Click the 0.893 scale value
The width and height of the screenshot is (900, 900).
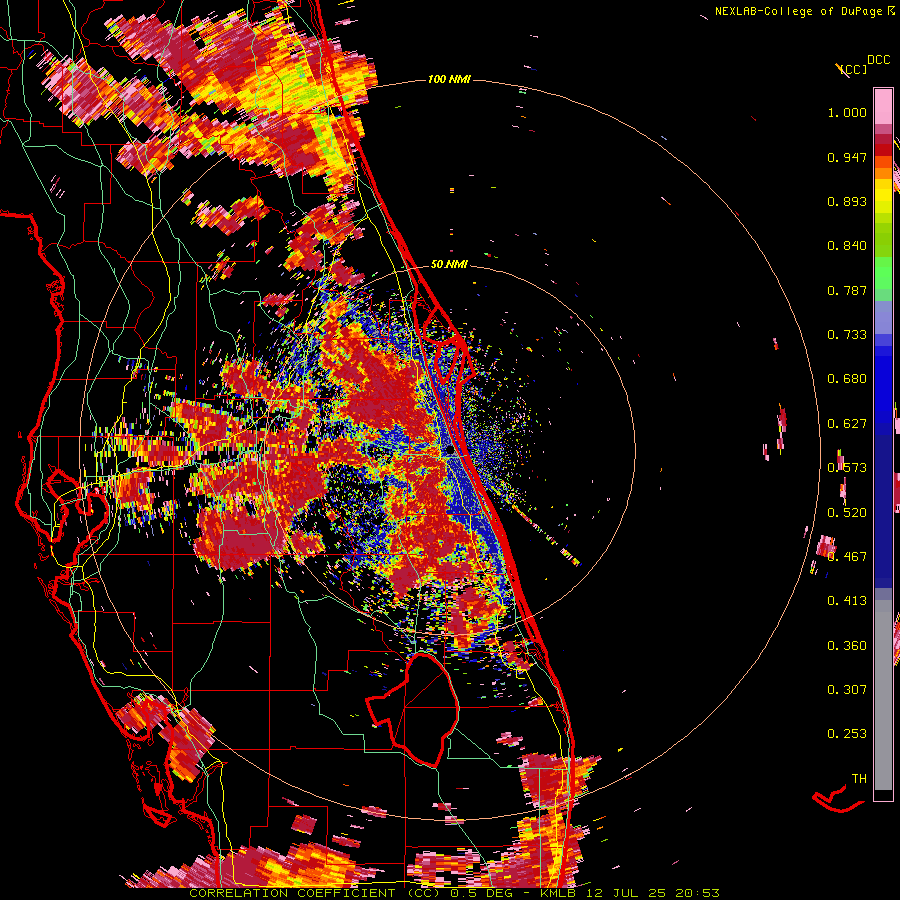(x=847, y=201)
